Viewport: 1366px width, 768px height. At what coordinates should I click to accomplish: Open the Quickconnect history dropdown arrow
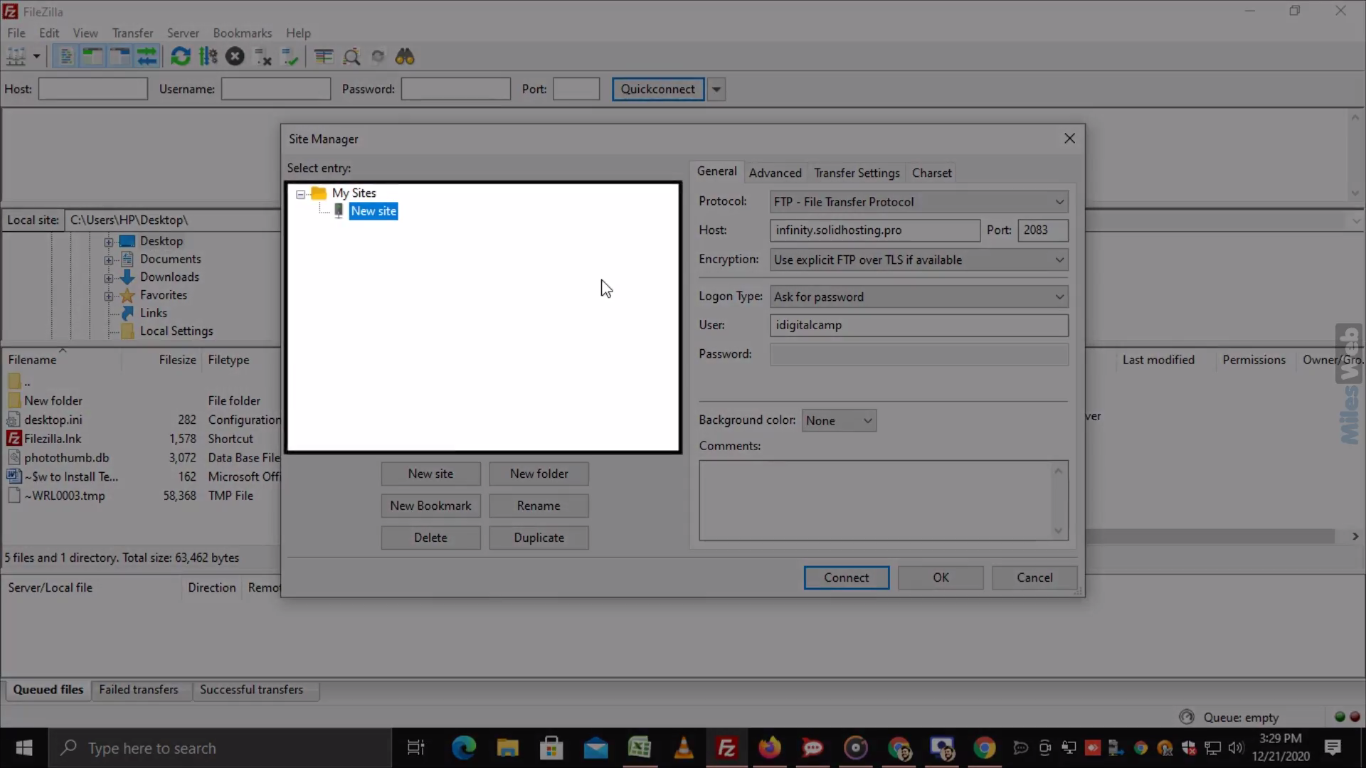click(x=716, y=89)
